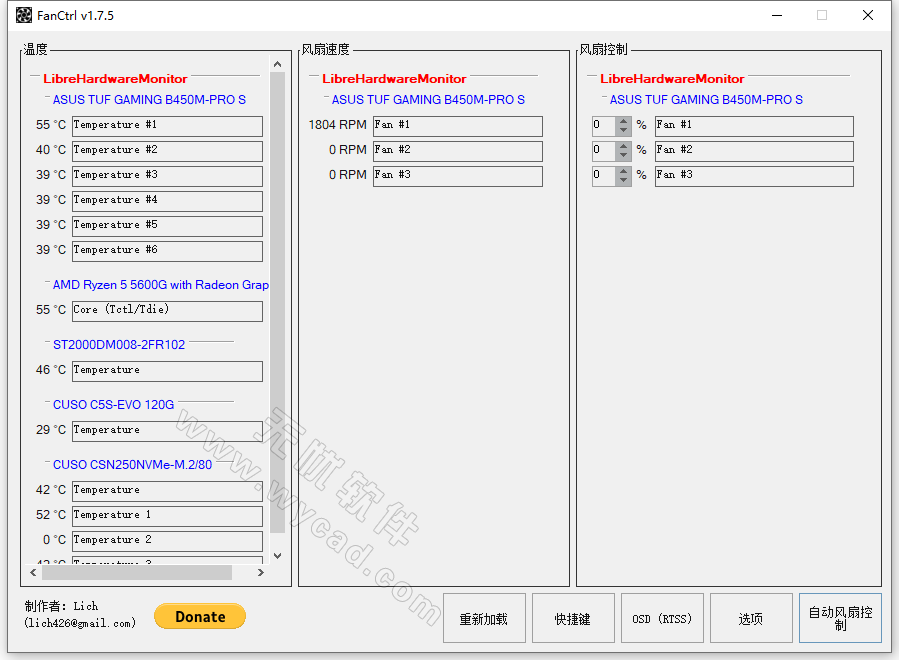Open the 选项 options window
The height and width of the screenshot is (660, 899).
tap(751, 619)
